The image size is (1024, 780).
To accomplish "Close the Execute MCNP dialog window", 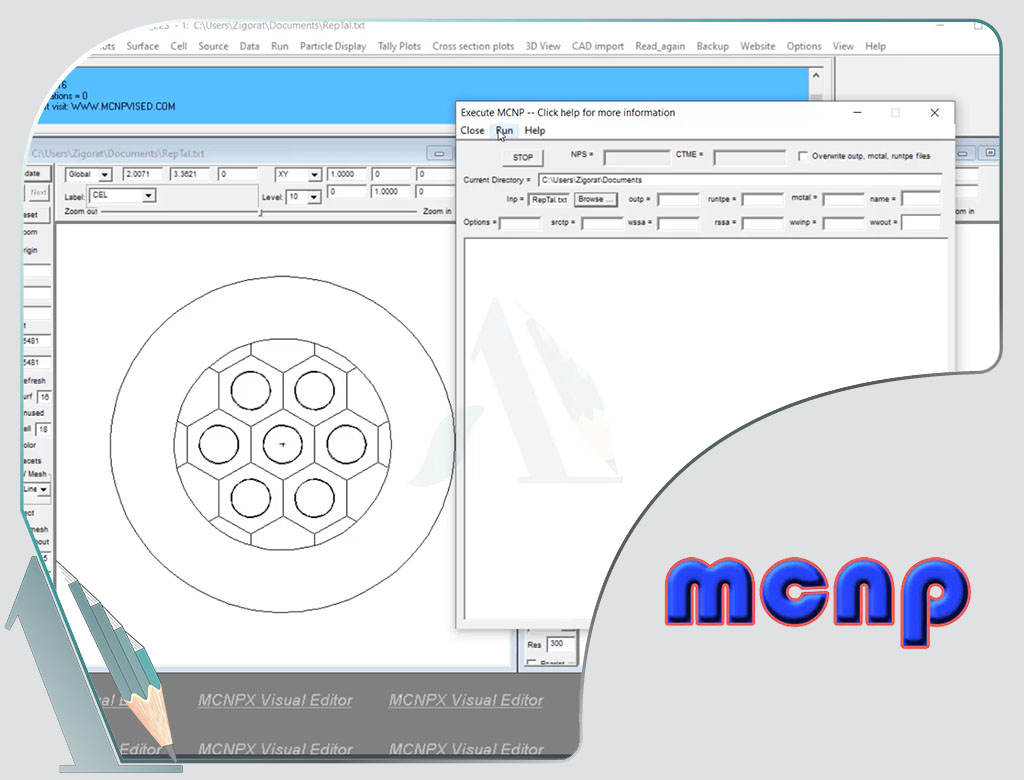I will [x=935, y=113].
